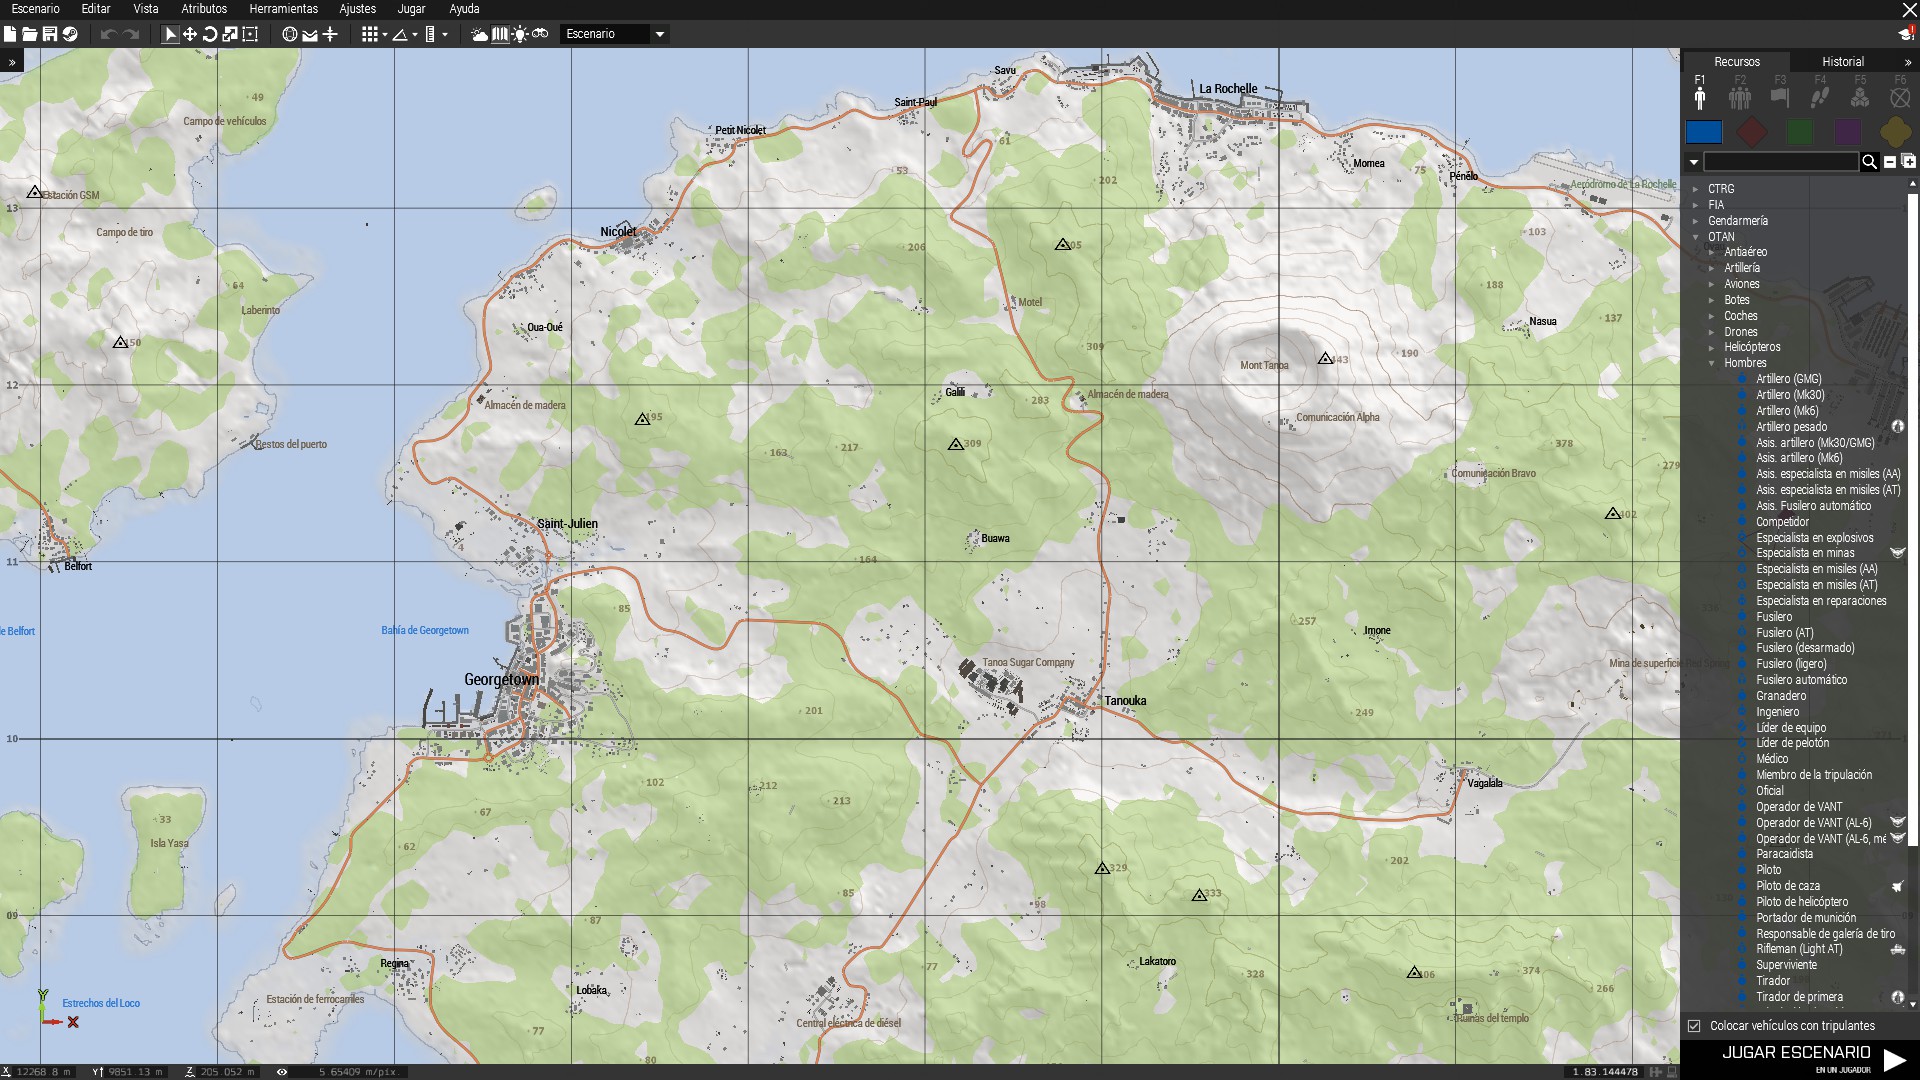
Task: Open rotation grid angle dropdown arrow
Action: coord(415,35)
